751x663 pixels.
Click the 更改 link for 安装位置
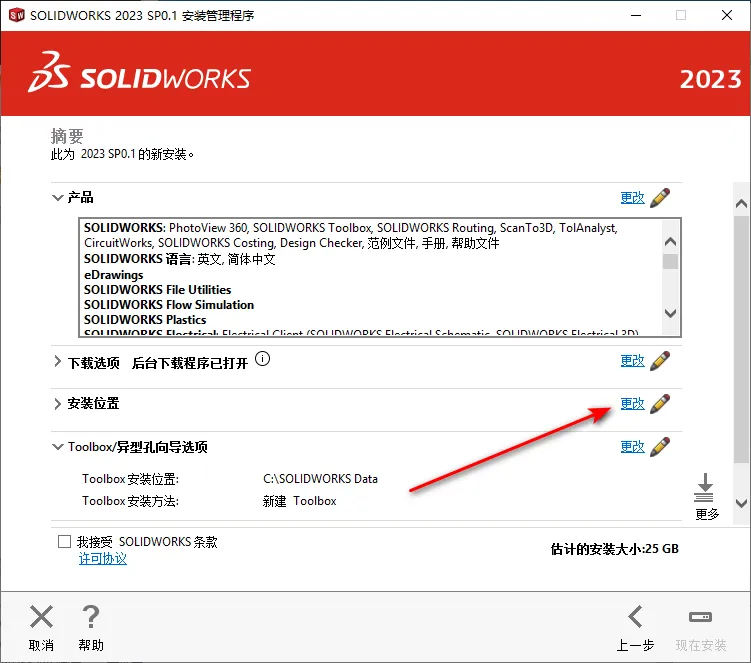pos(632,404)
